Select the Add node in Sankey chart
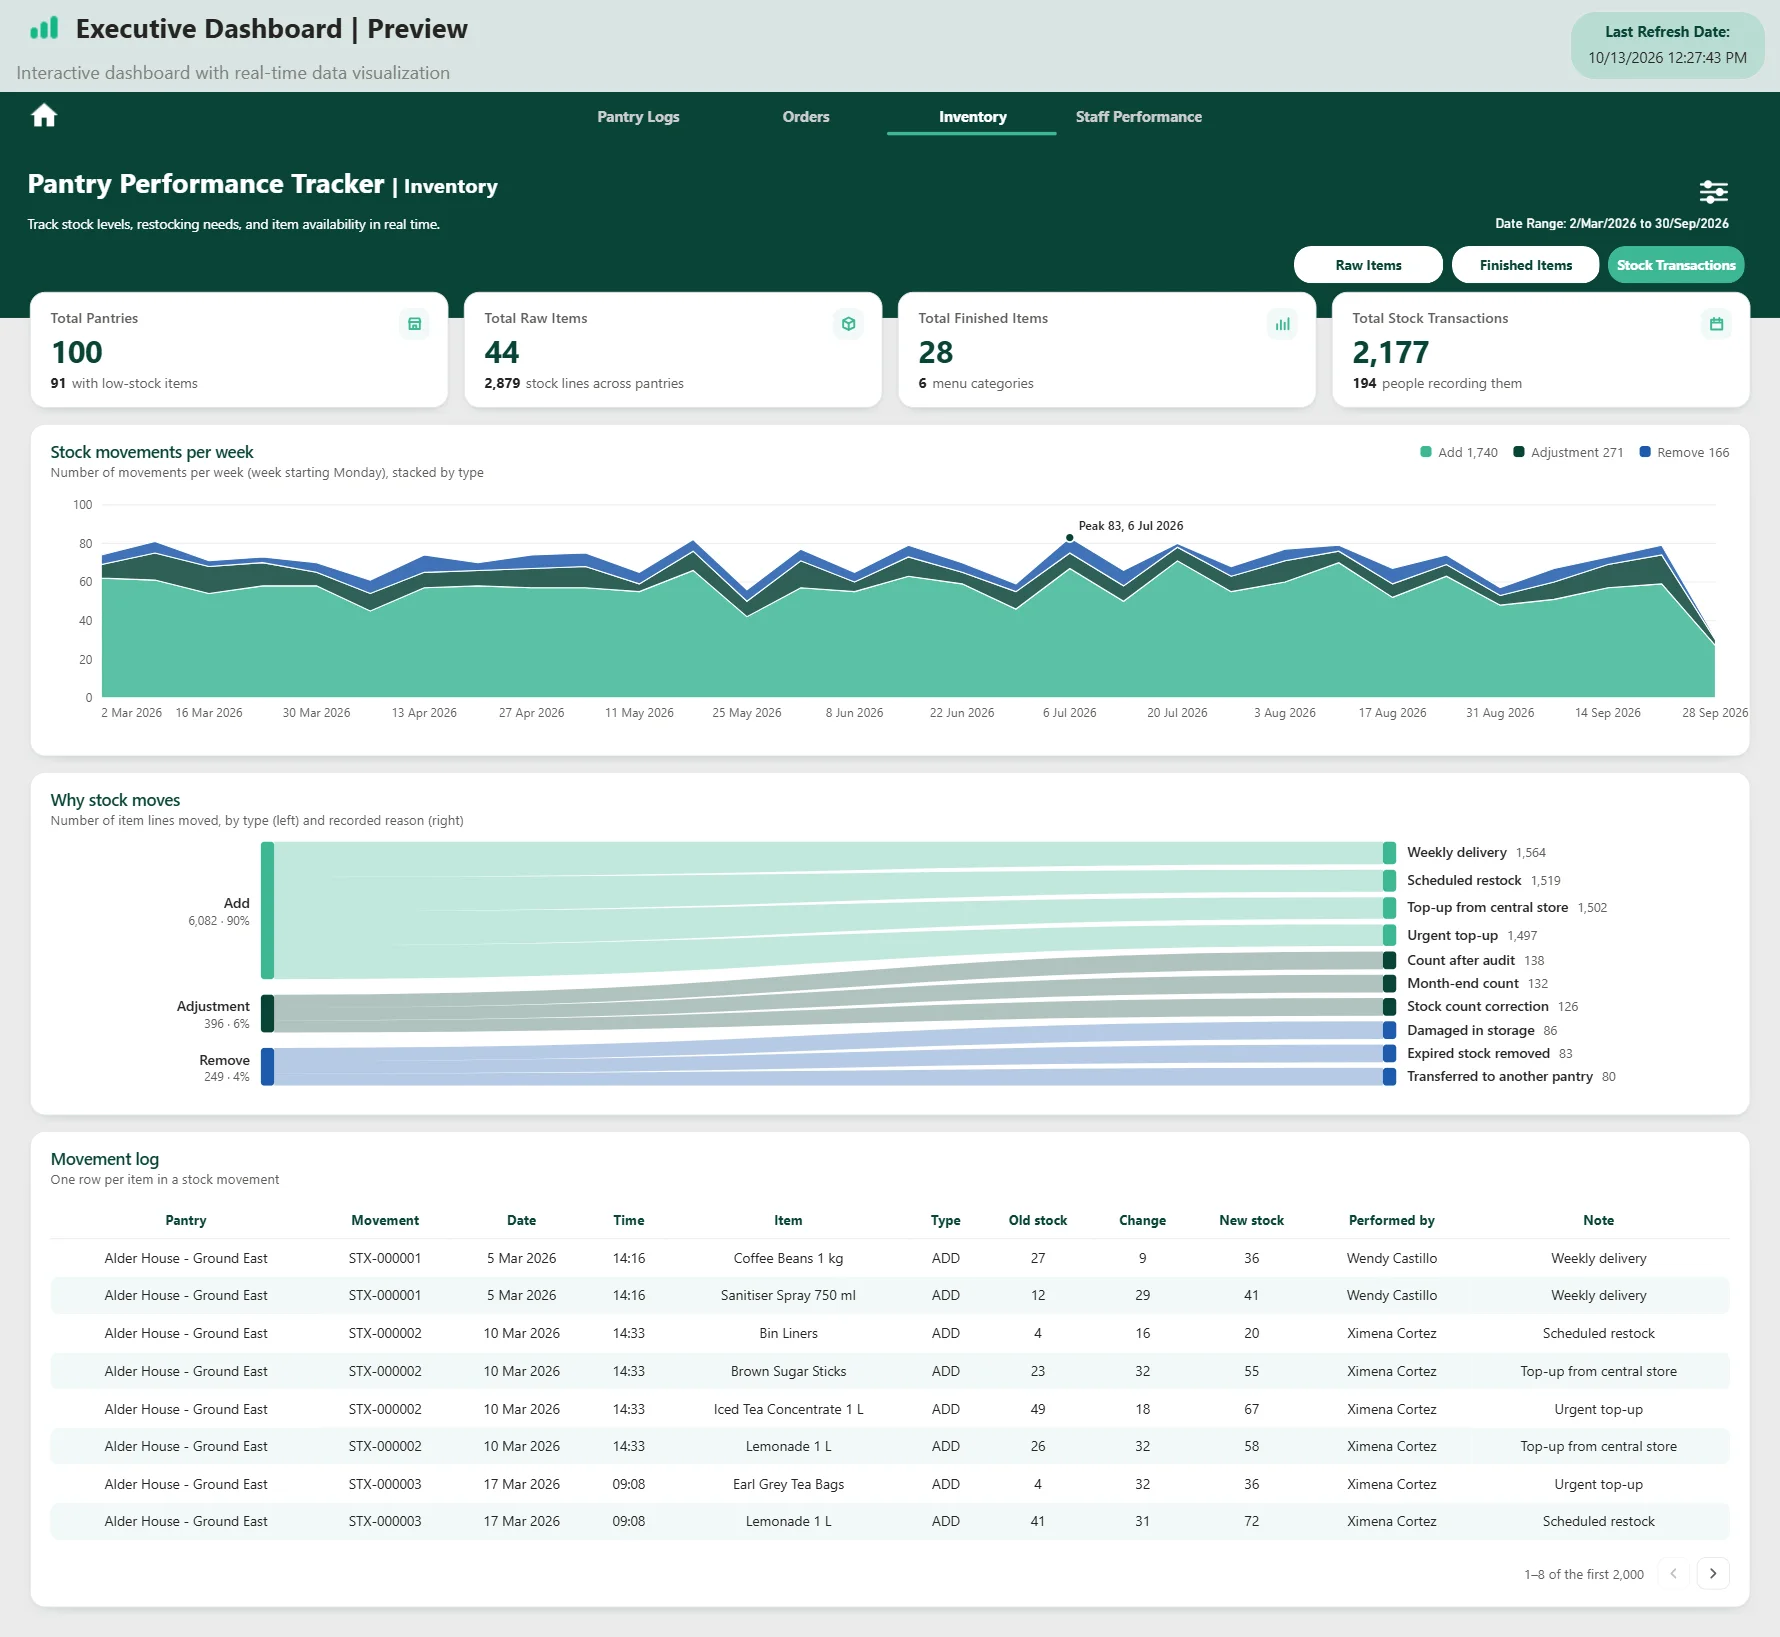Viewport: 1780px width, 1637px height. (x=267, y=910)
